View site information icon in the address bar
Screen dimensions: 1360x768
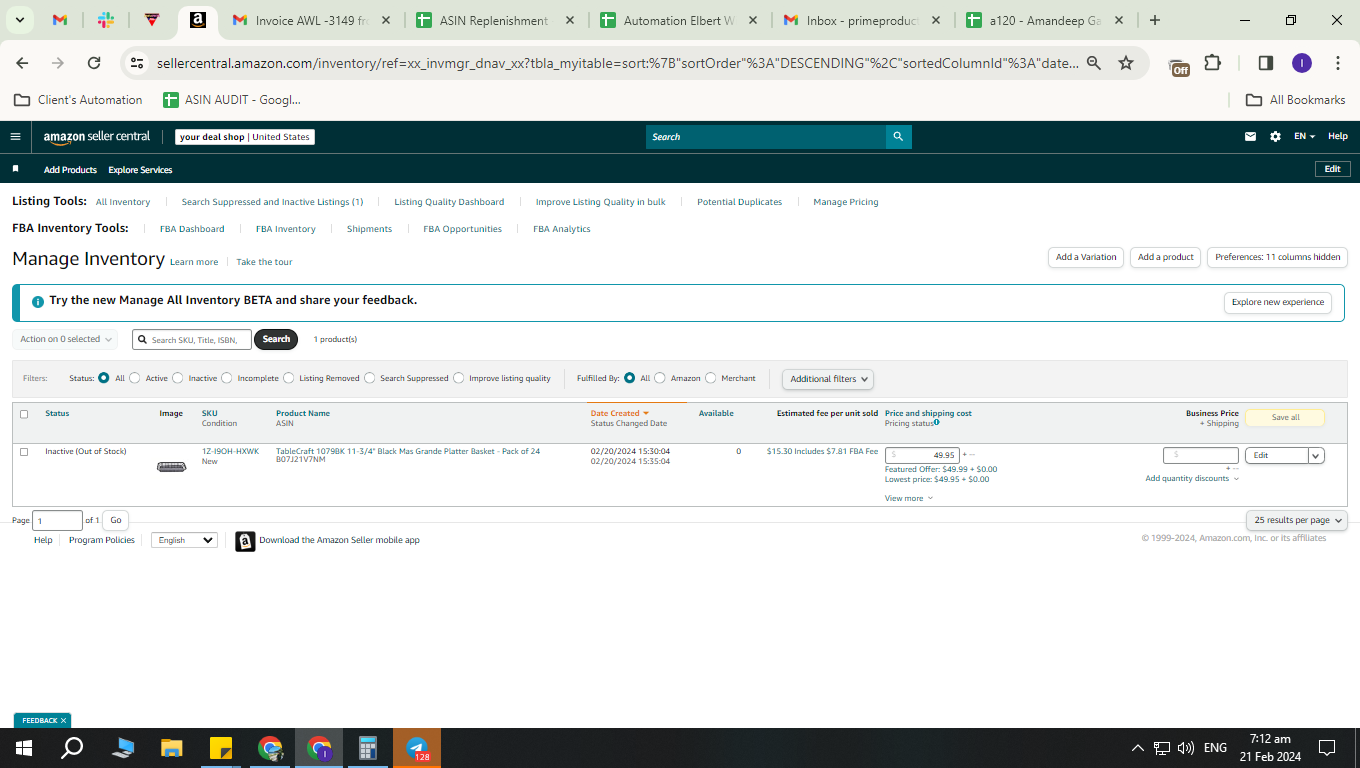[x=138, y=63]
